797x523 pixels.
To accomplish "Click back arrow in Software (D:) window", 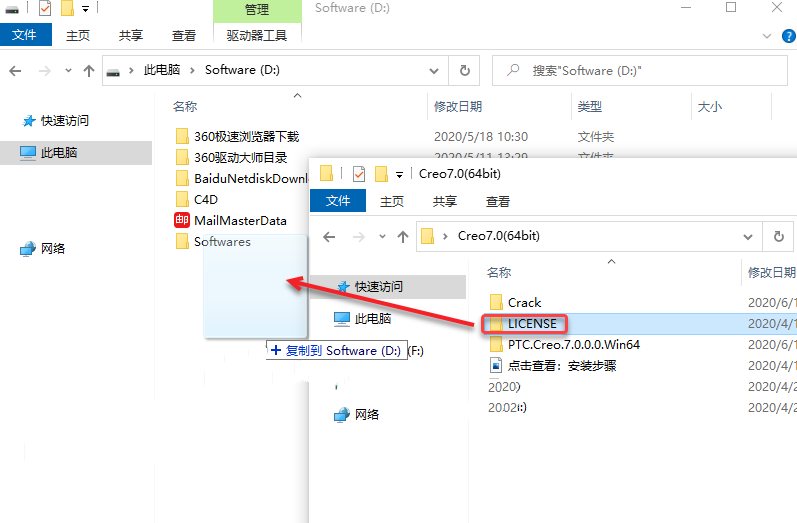I will click(x=15, y=71).
